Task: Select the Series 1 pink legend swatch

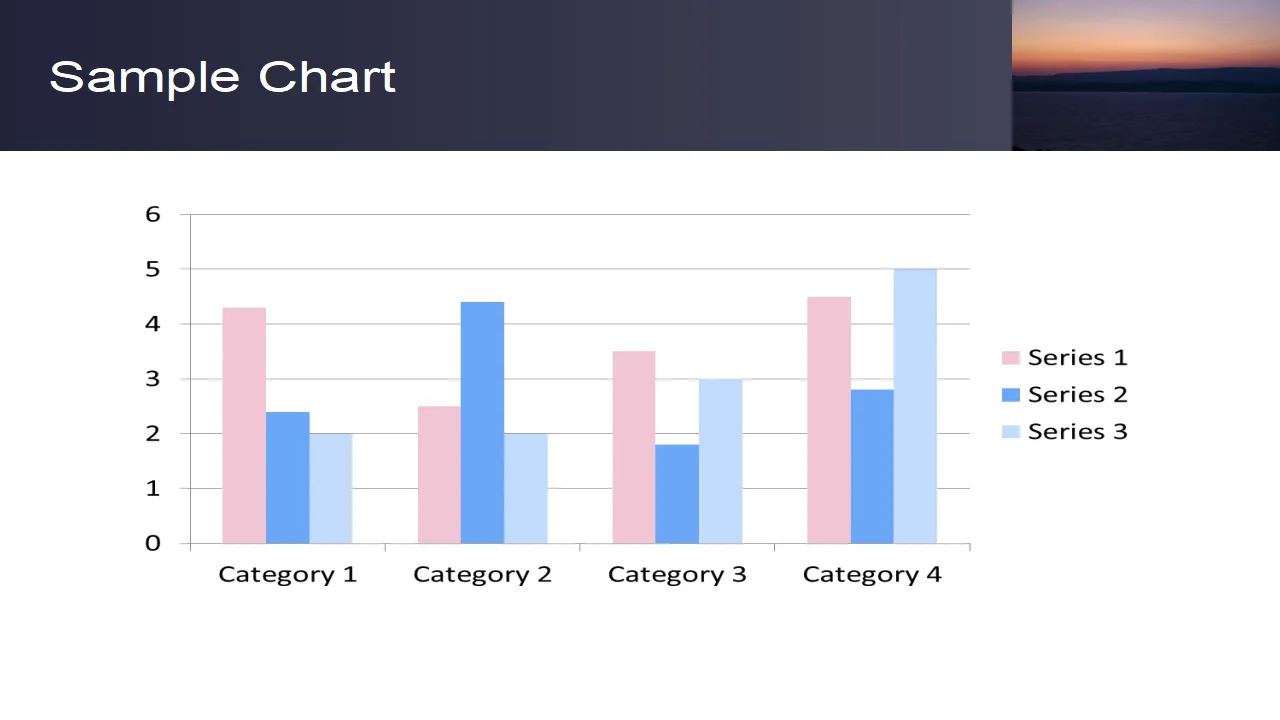Action: [x=1011, y=358]
